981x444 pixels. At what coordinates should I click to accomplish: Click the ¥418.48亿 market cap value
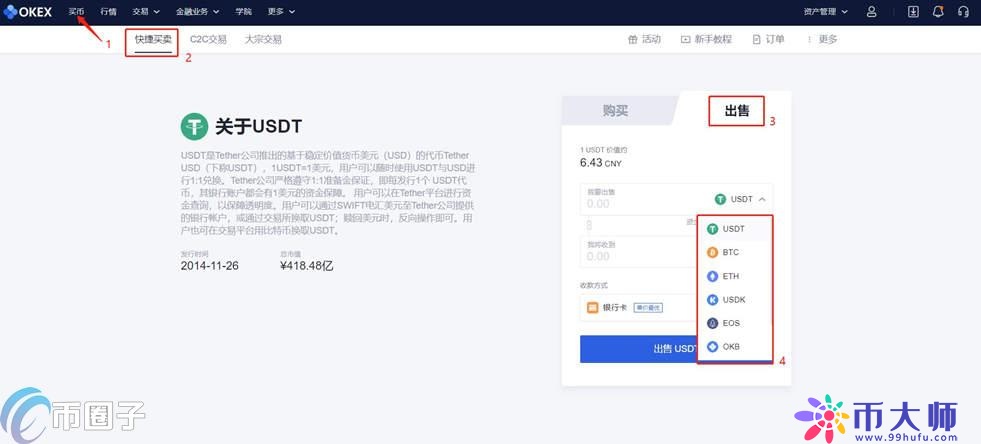click(x=307, y=266)
